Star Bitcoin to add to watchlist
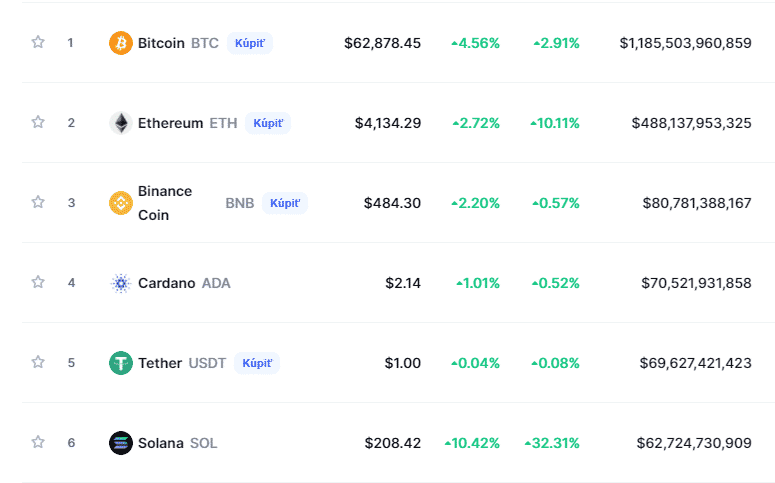Viewport: 775px width, 483px height. (38, 42)
